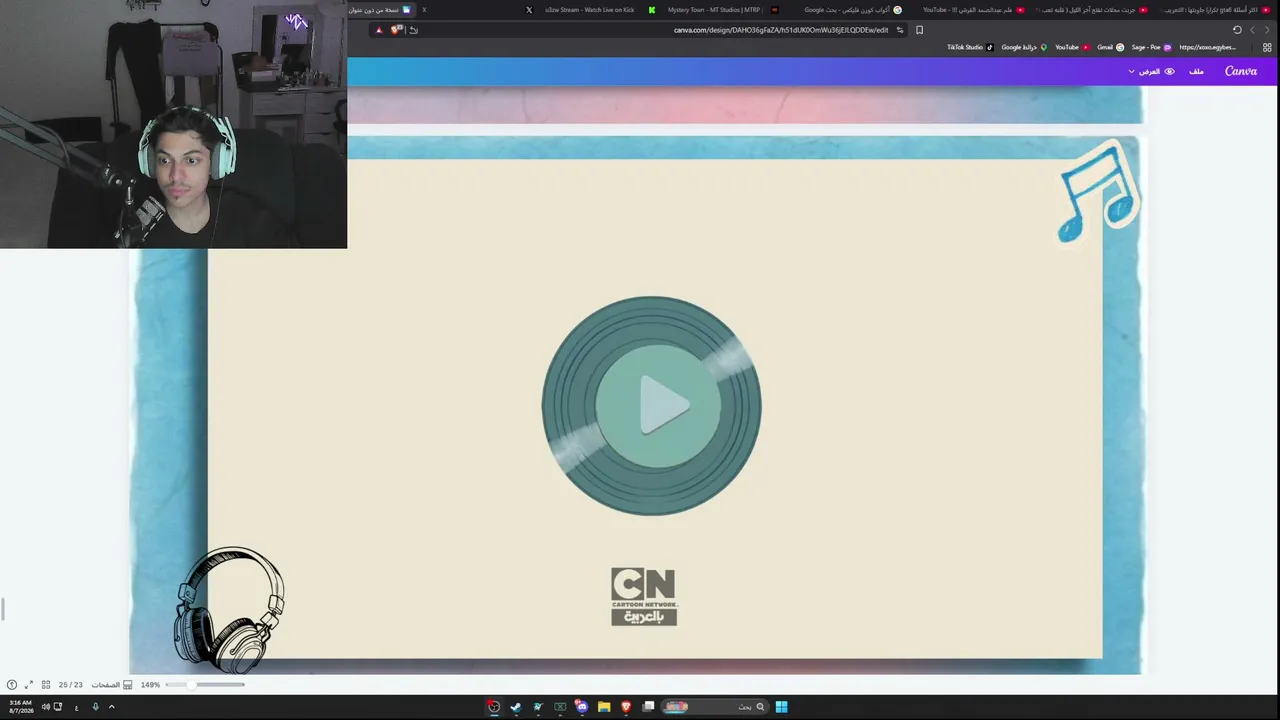Viewport: 1280px width, 720px height.
Task: Toggle the microphone tray icon
Action: [95, 707]
